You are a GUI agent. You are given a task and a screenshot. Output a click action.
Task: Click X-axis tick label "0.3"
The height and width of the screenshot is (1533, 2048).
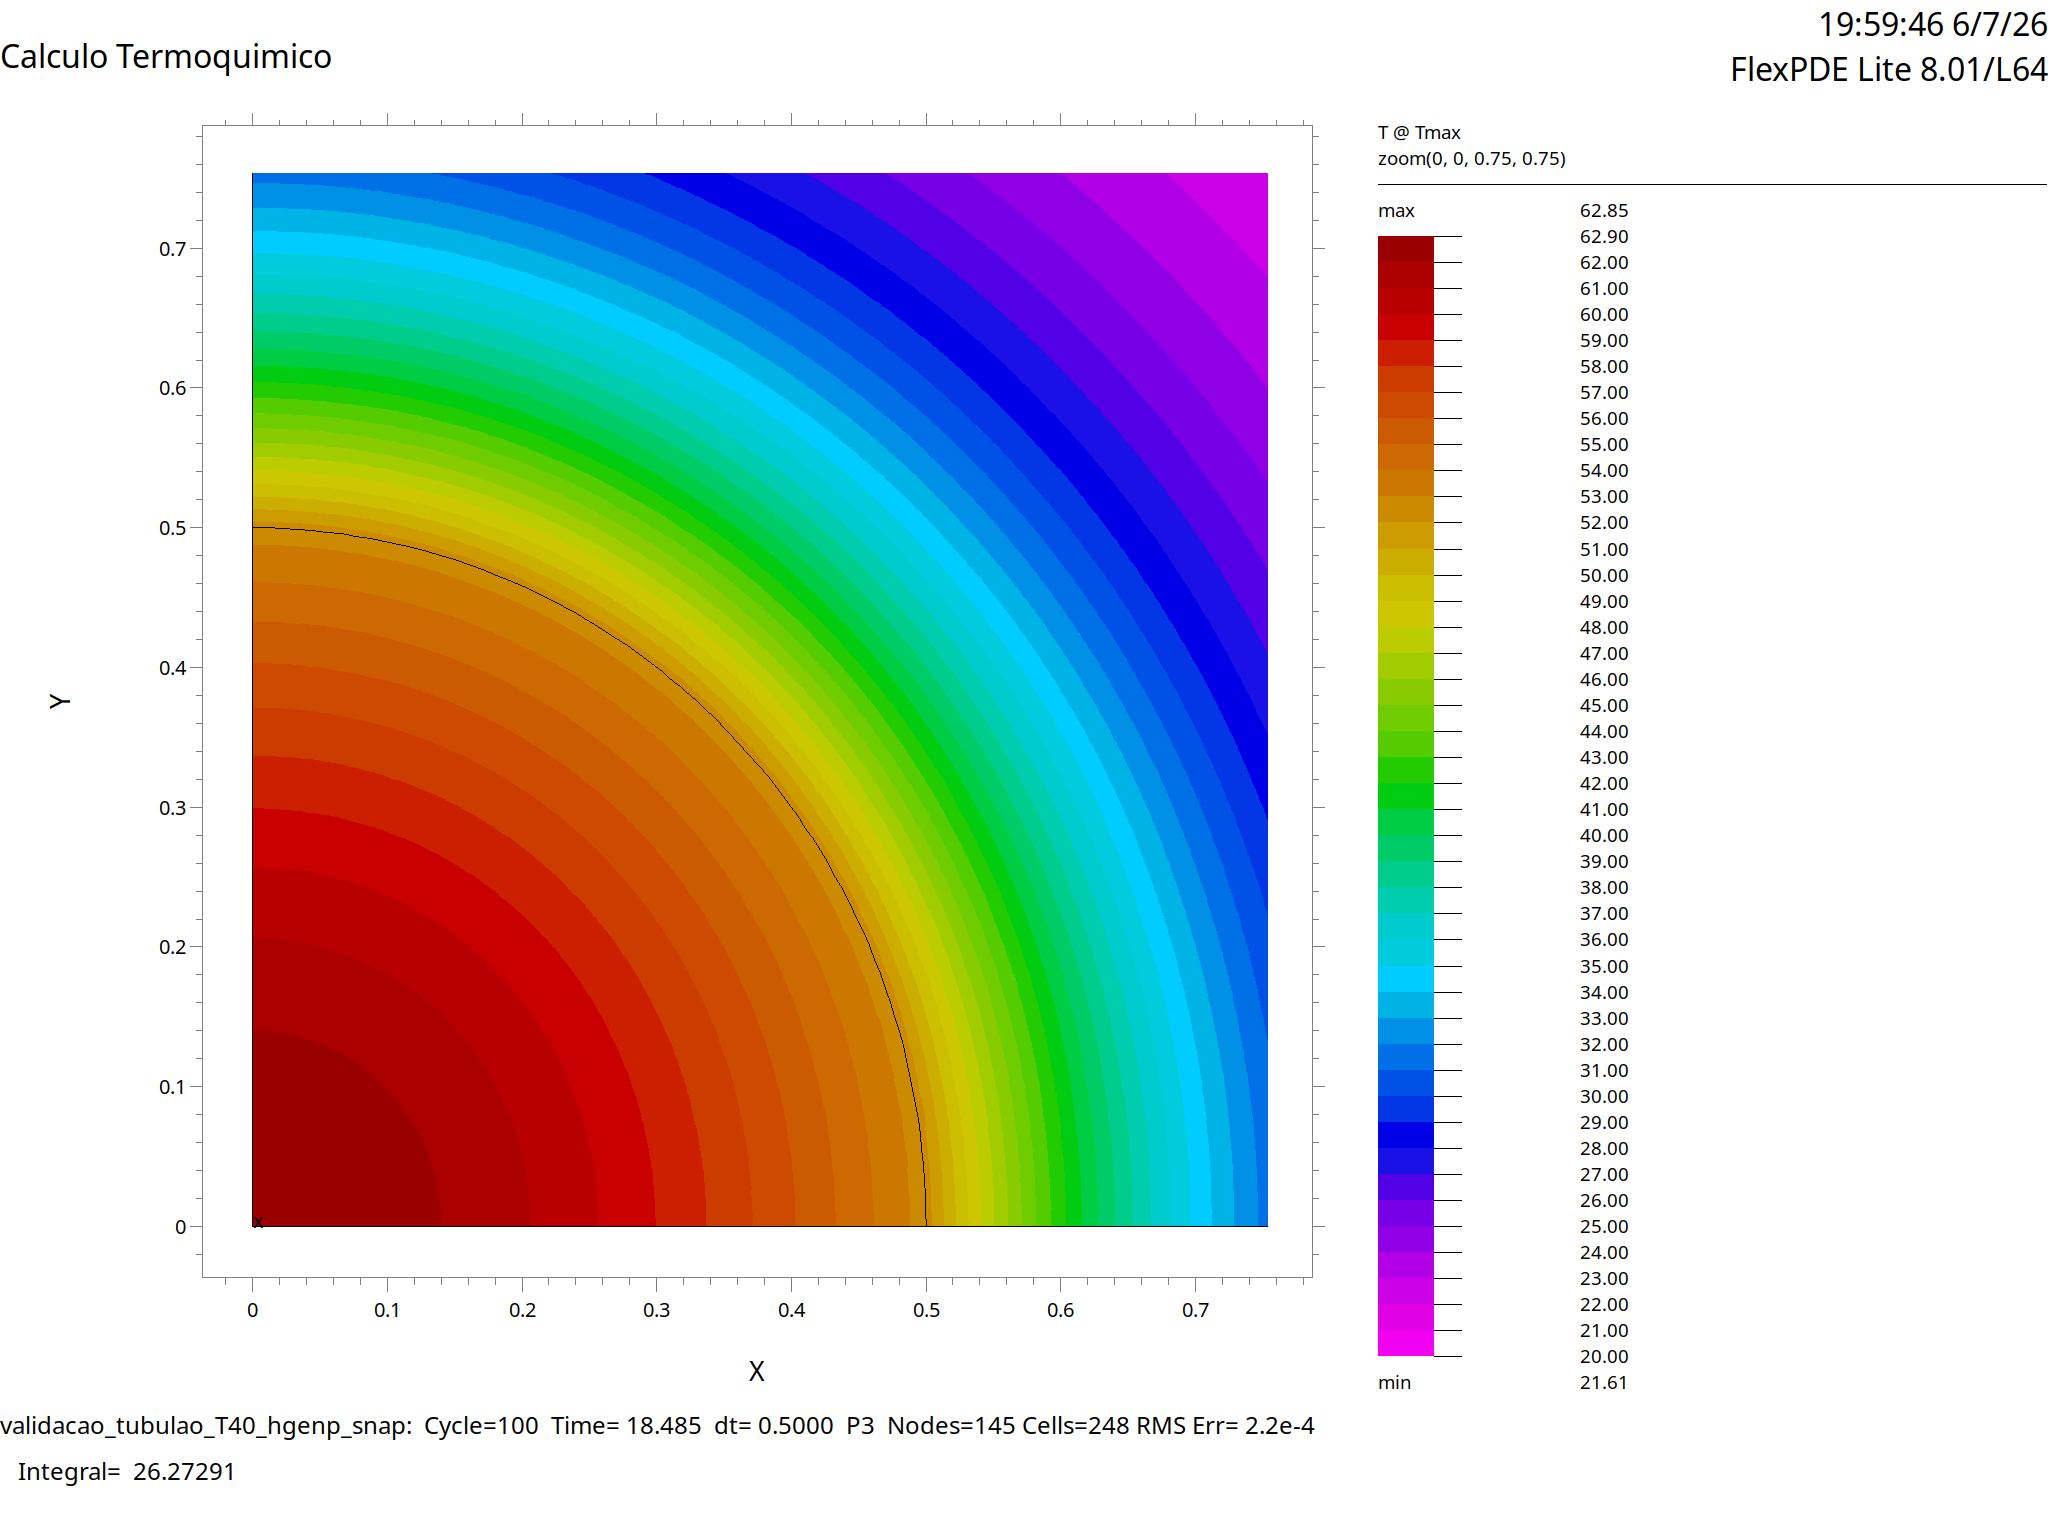click(657, 1310)
